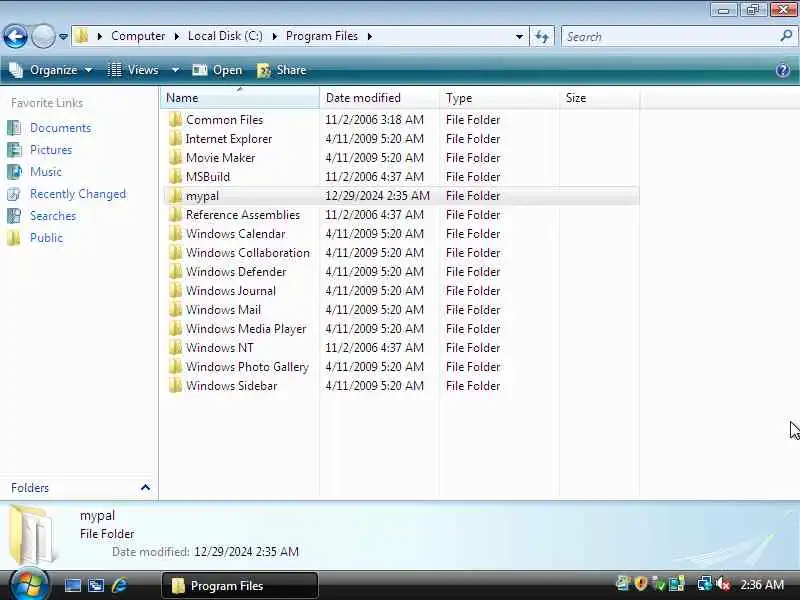Select the Windows Defender folder icon
Viewport: 800px width, 600px height.
point(175,272)
